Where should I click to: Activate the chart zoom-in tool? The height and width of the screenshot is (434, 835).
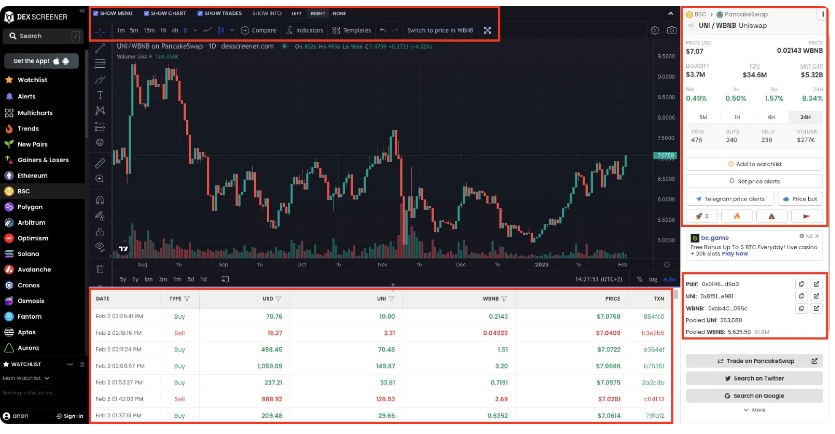tap(100, 179)
